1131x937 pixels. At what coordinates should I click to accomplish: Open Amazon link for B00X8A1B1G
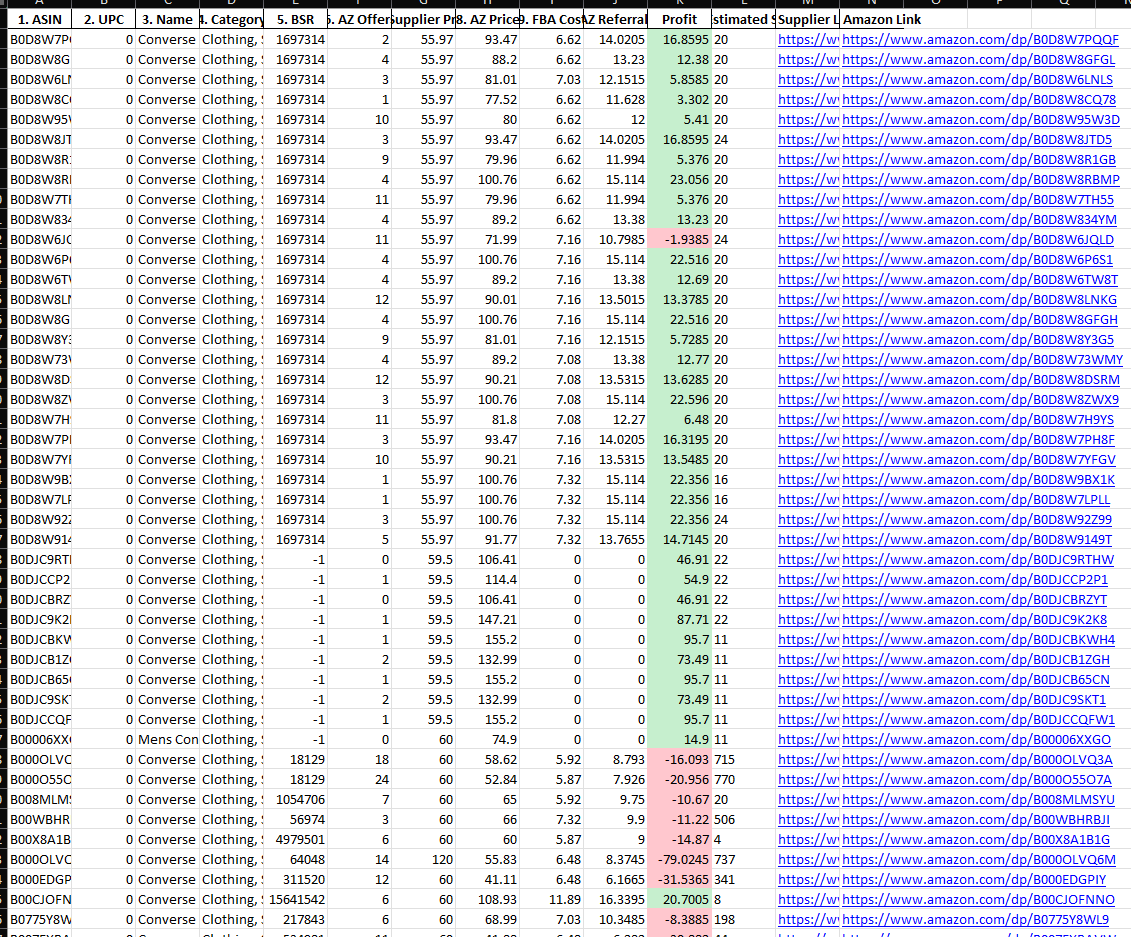[976, 840]
